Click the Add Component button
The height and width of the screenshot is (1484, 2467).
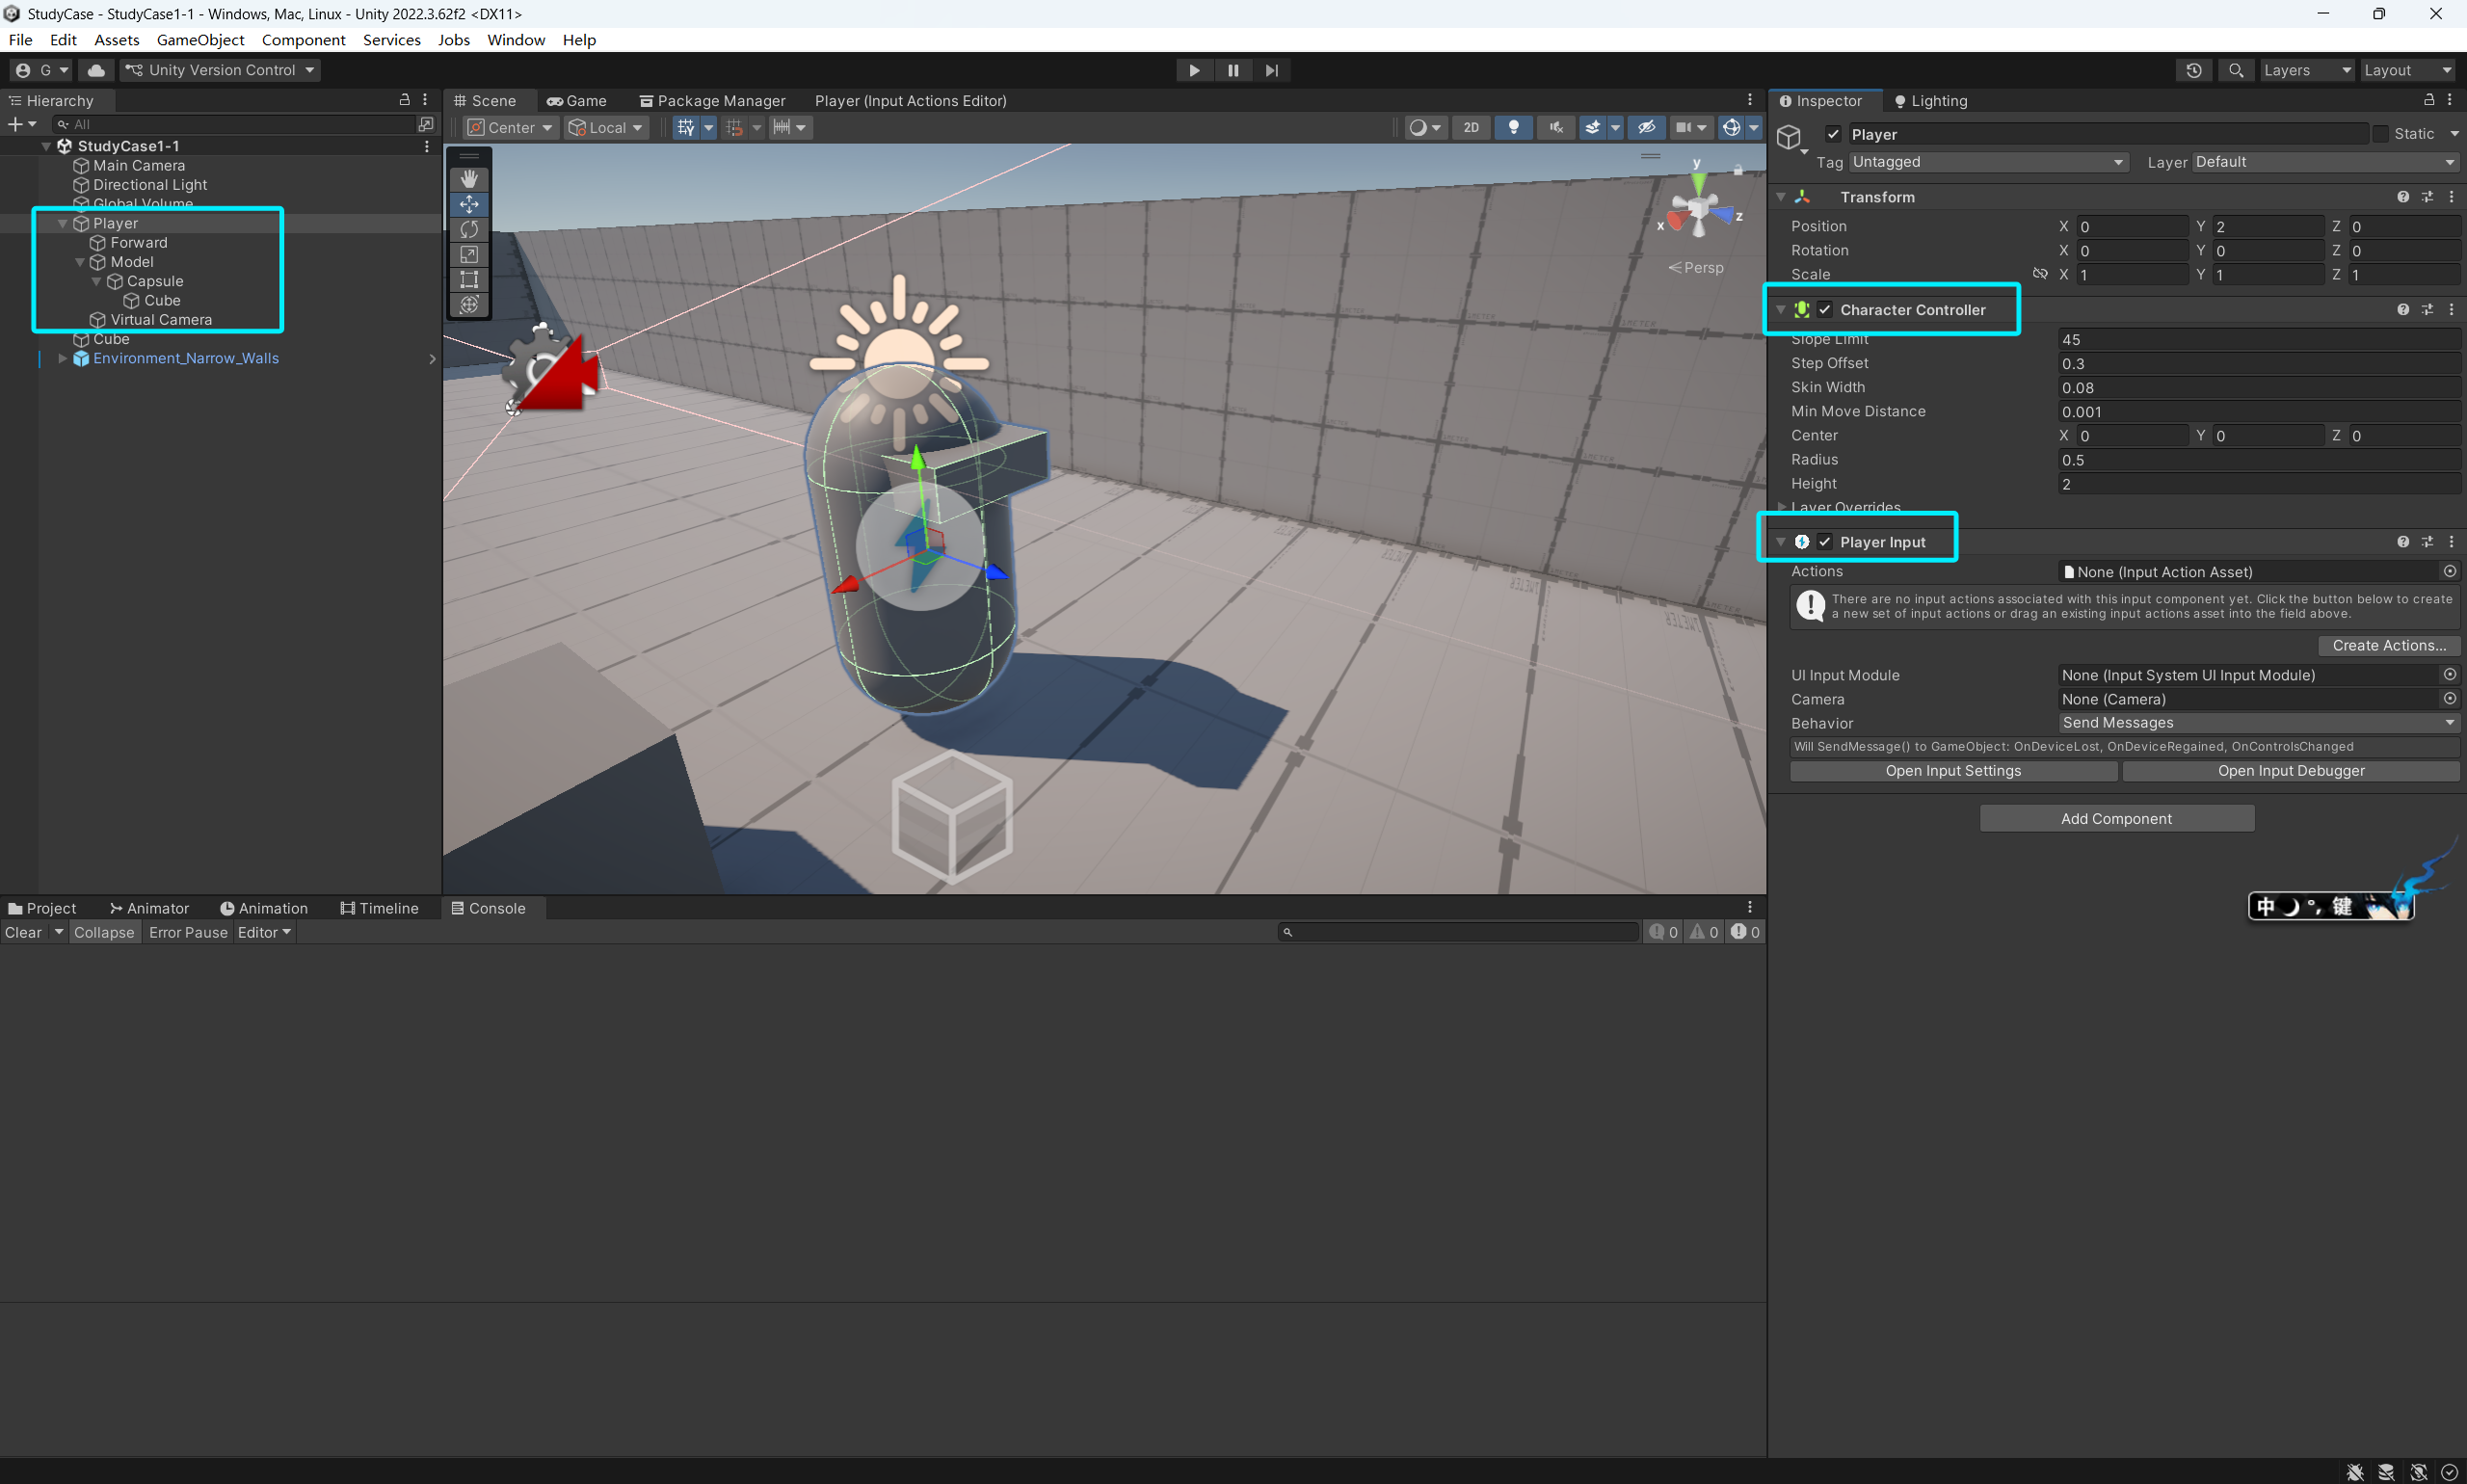2116,819
